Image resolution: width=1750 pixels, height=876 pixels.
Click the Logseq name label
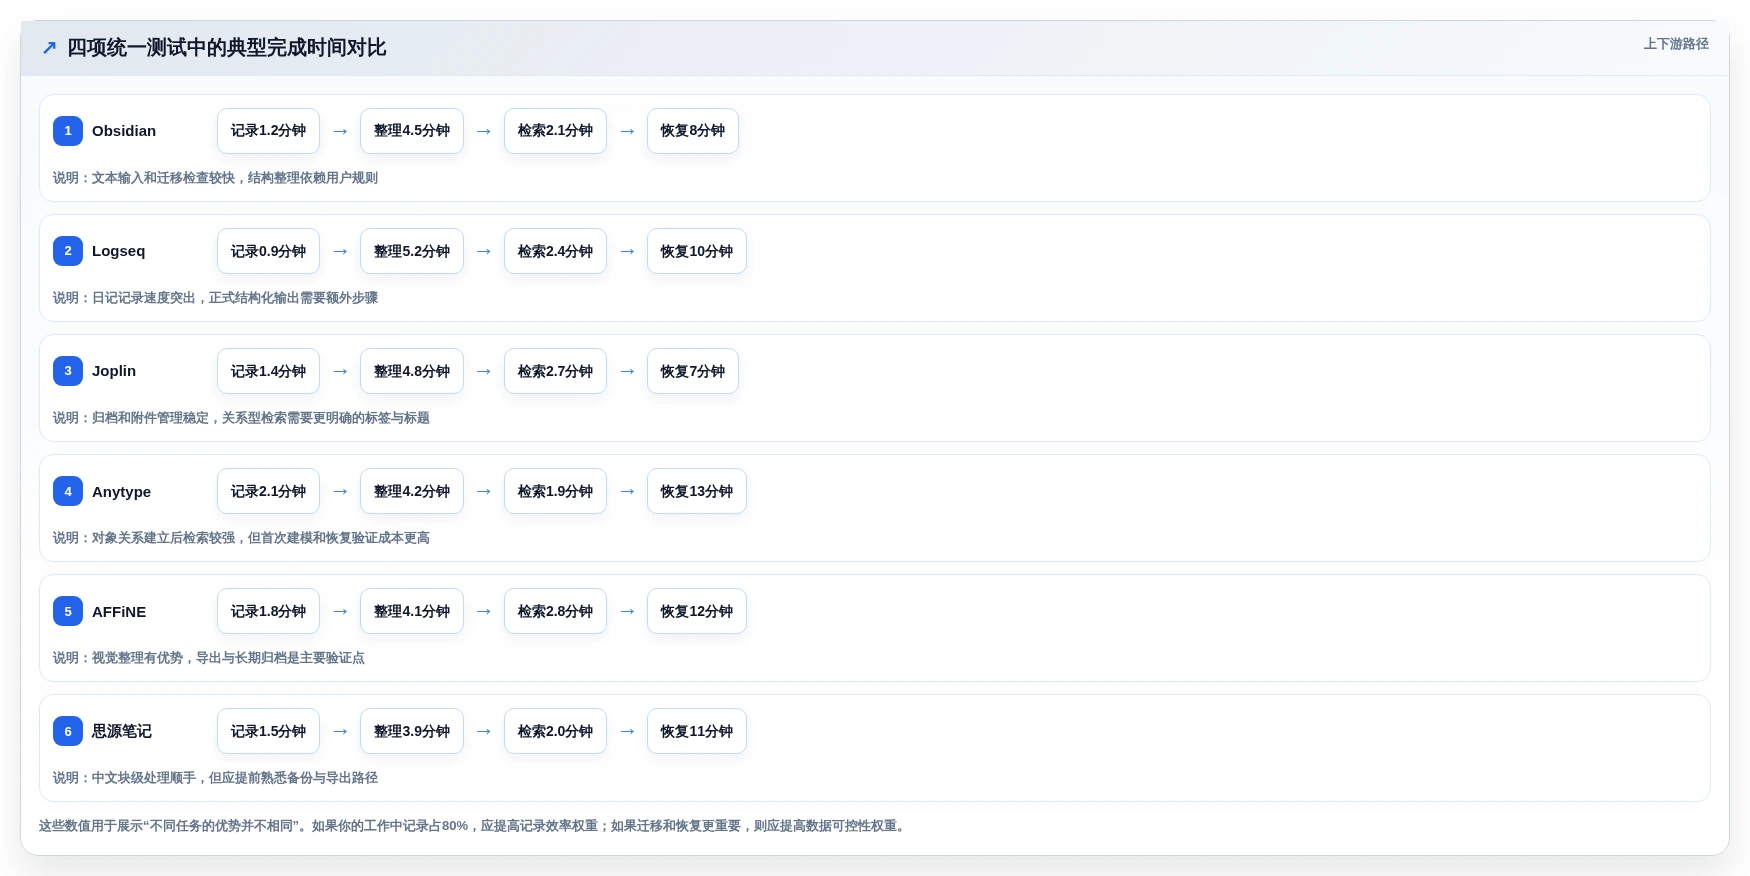coord(119,251)
